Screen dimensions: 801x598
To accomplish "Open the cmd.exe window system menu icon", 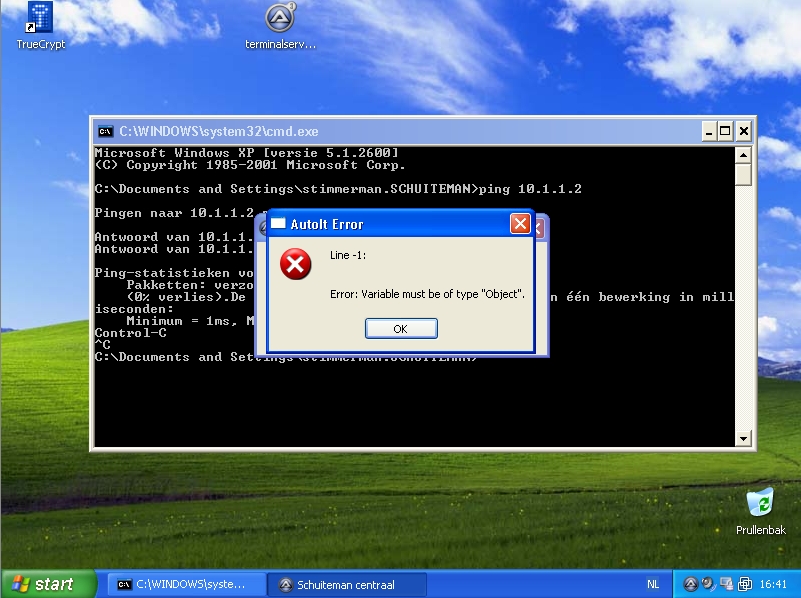I will [105, 131].
